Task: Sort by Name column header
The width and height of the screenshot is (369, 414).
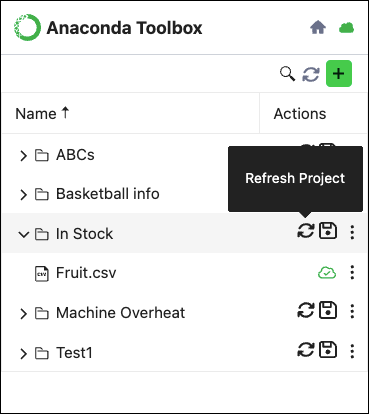Action: [x=42, y=113]
